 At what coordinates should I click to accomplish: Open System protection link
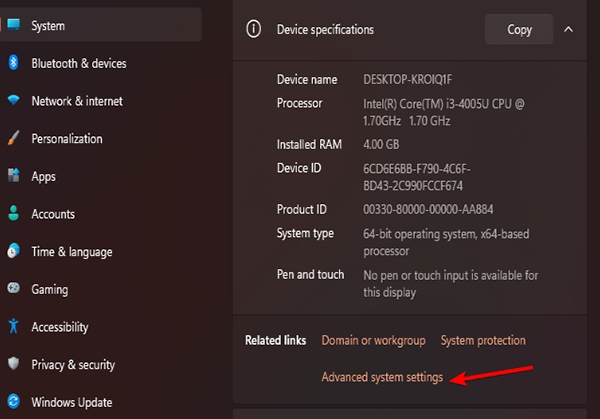tap(483, 340)
